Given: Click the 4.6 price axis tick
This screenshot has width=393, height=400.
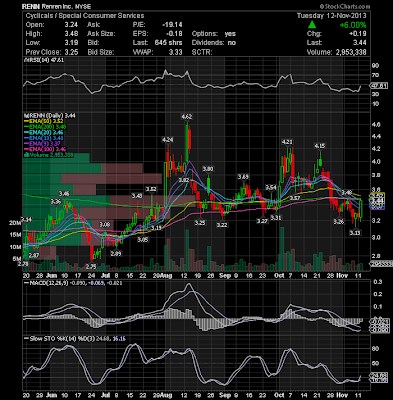Looking at the screenshot, I should tap(376, 125).
